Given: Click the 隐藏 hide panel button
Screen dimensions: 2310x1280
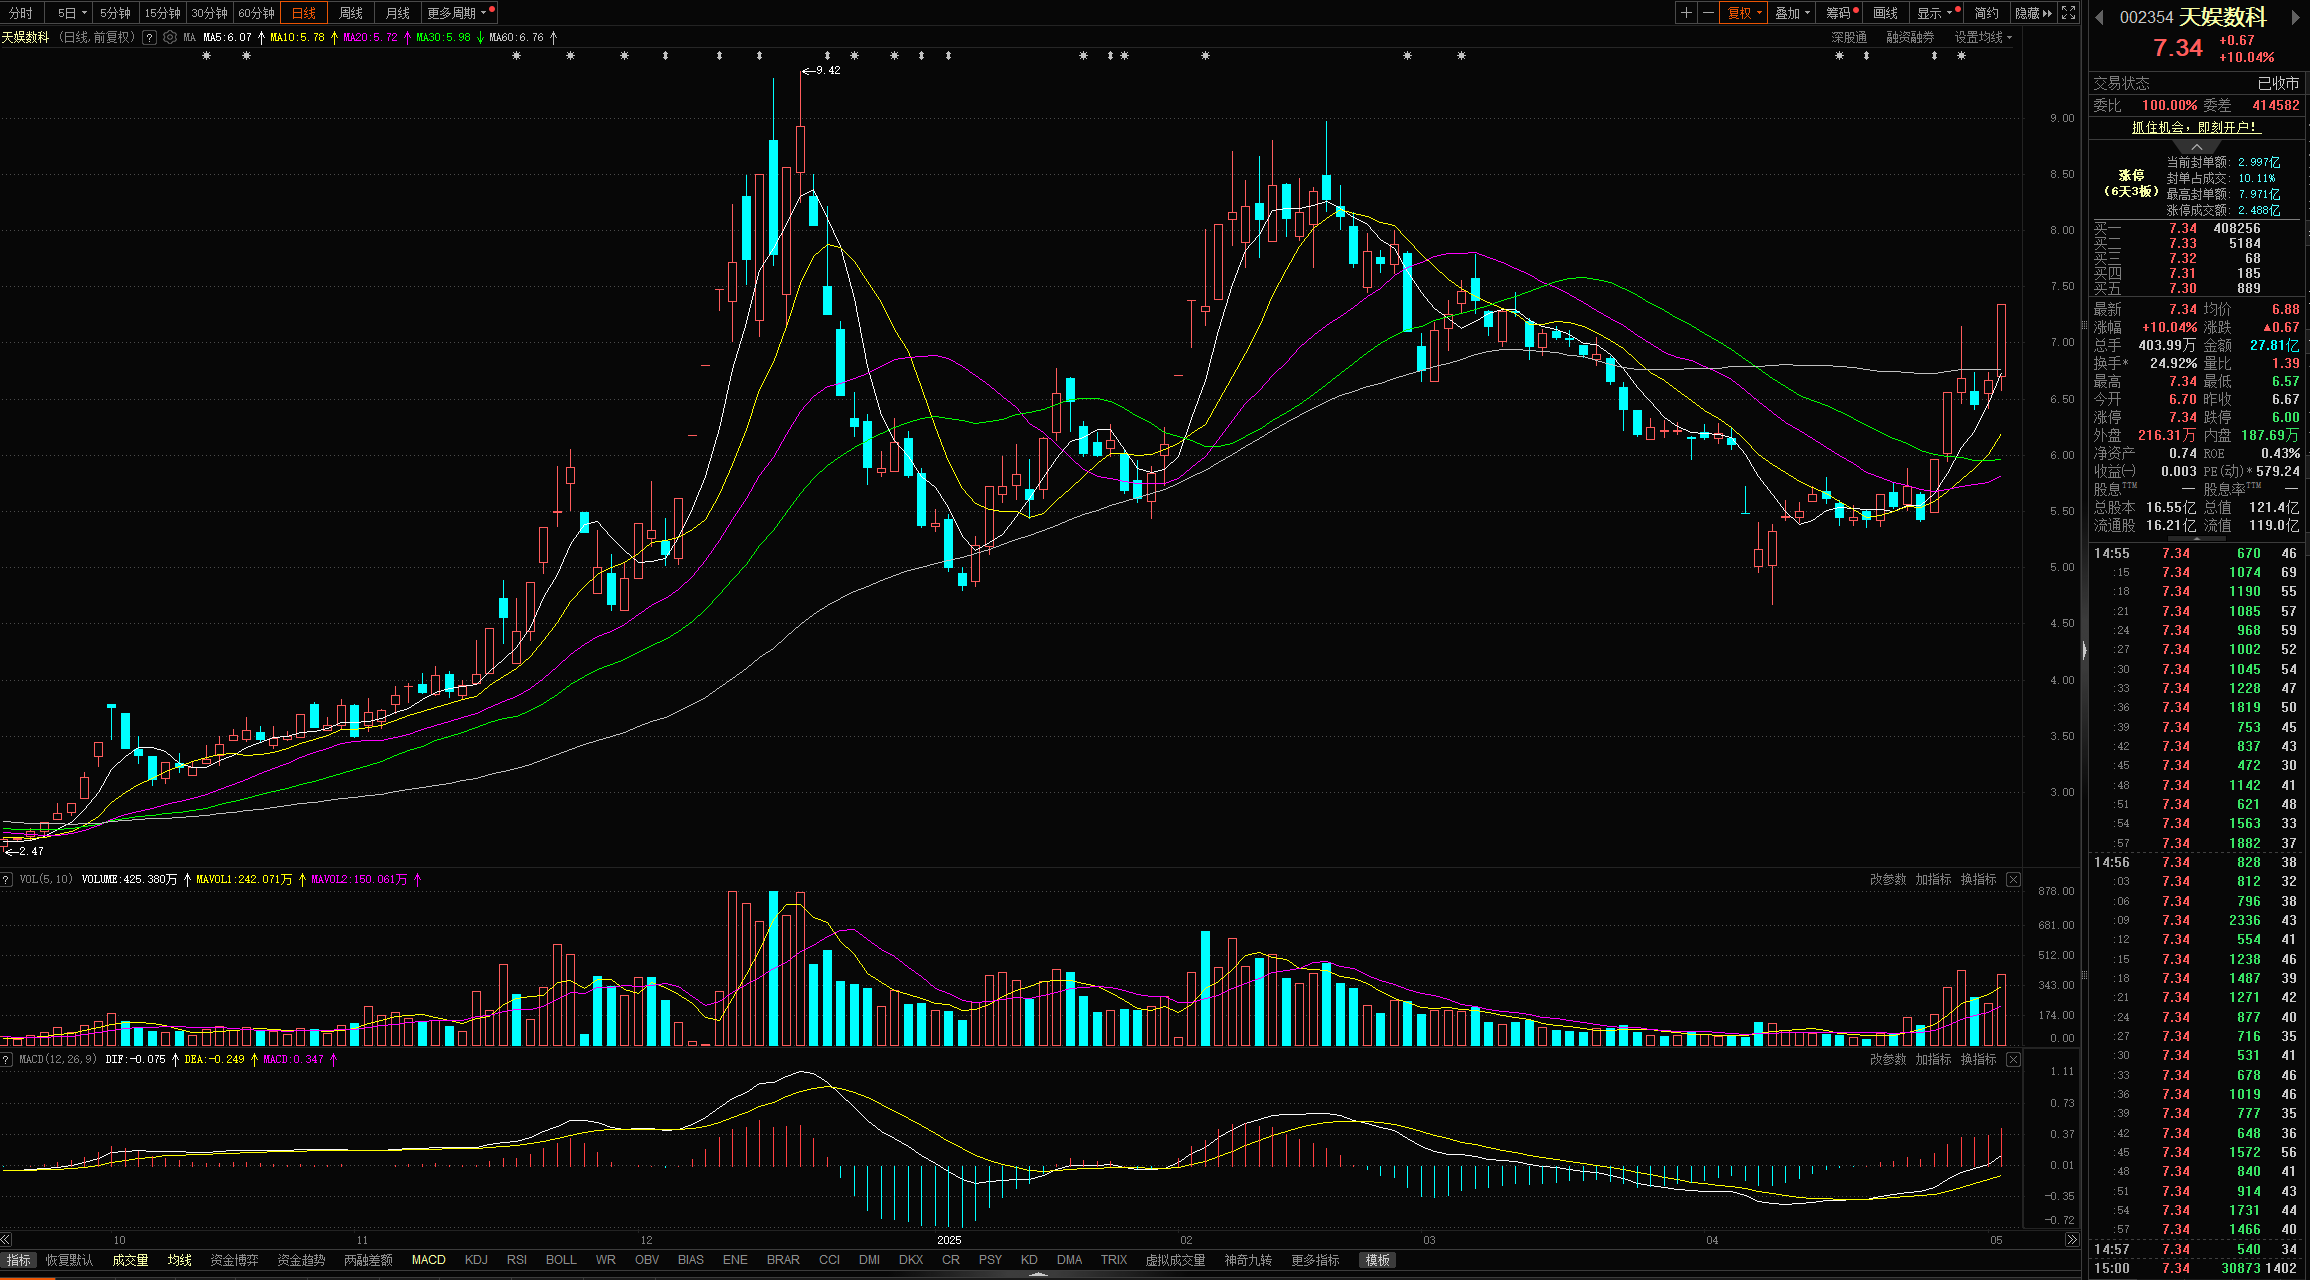Looking at the screenshot, I should click(2034, 13).
